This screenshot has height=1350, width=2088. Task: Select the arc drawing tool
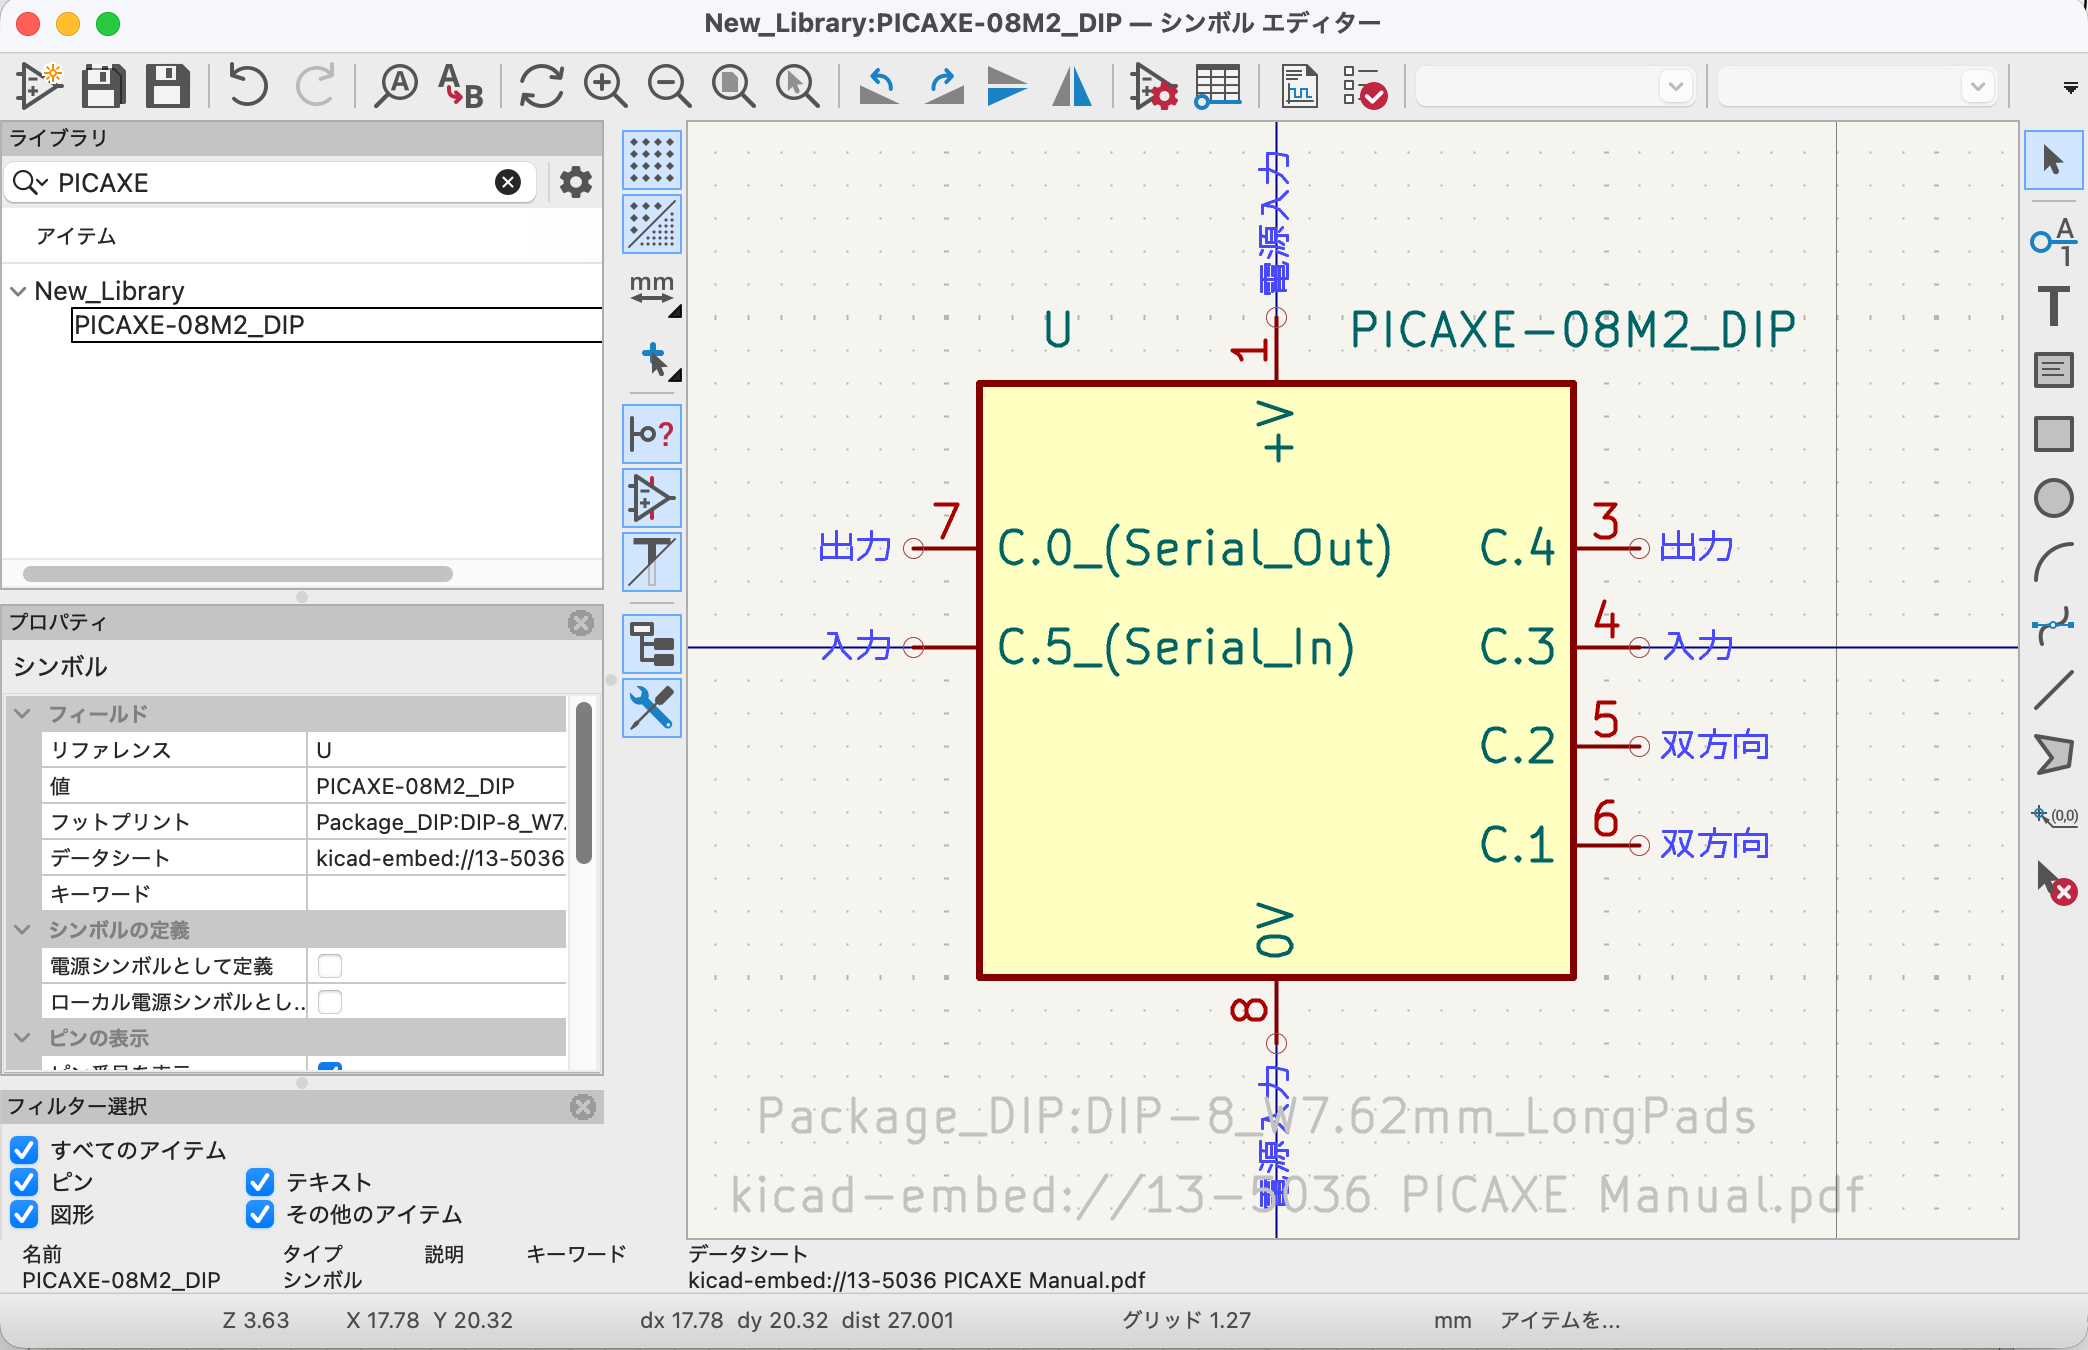point(2053,562)
